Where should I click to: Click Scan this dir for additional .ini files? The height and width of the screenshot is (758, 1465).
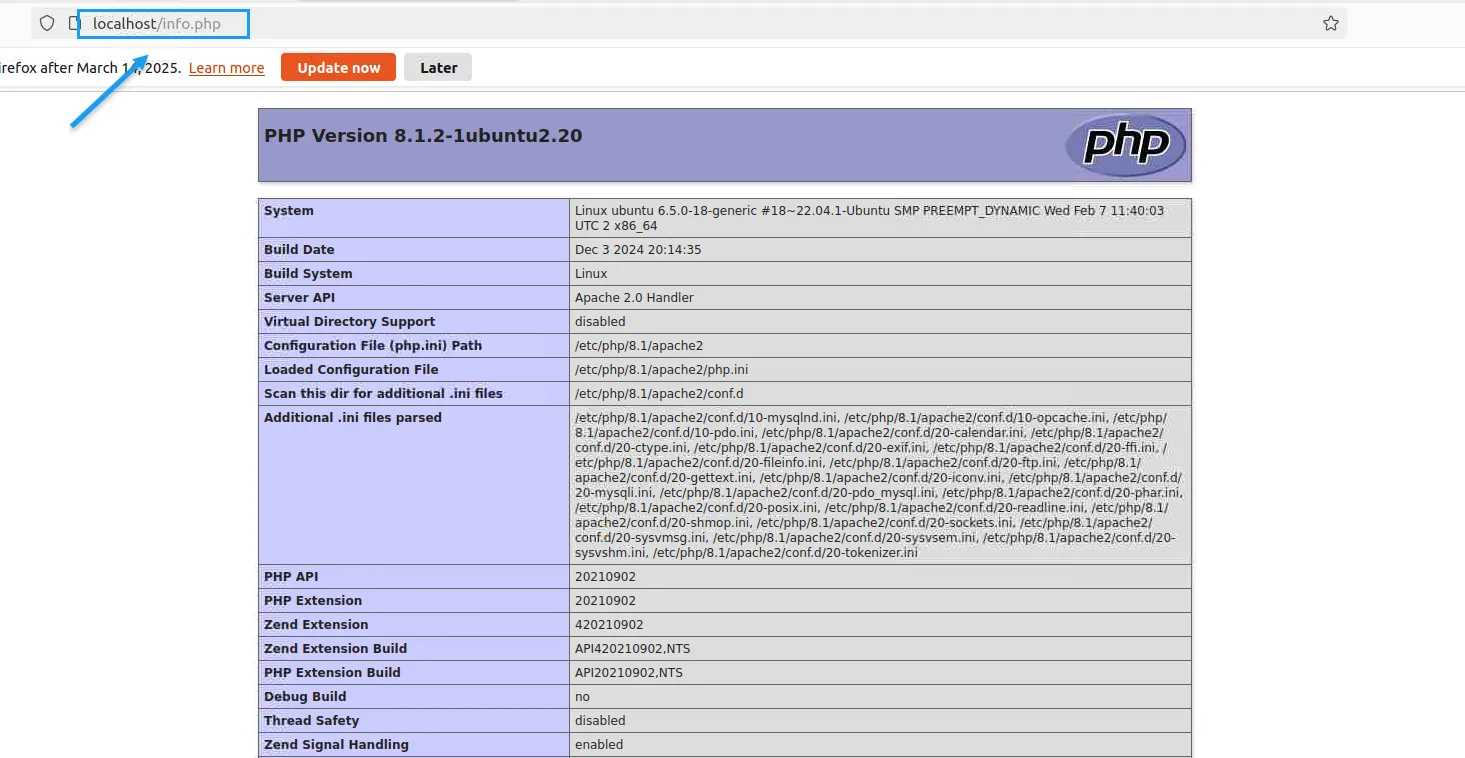383,394
